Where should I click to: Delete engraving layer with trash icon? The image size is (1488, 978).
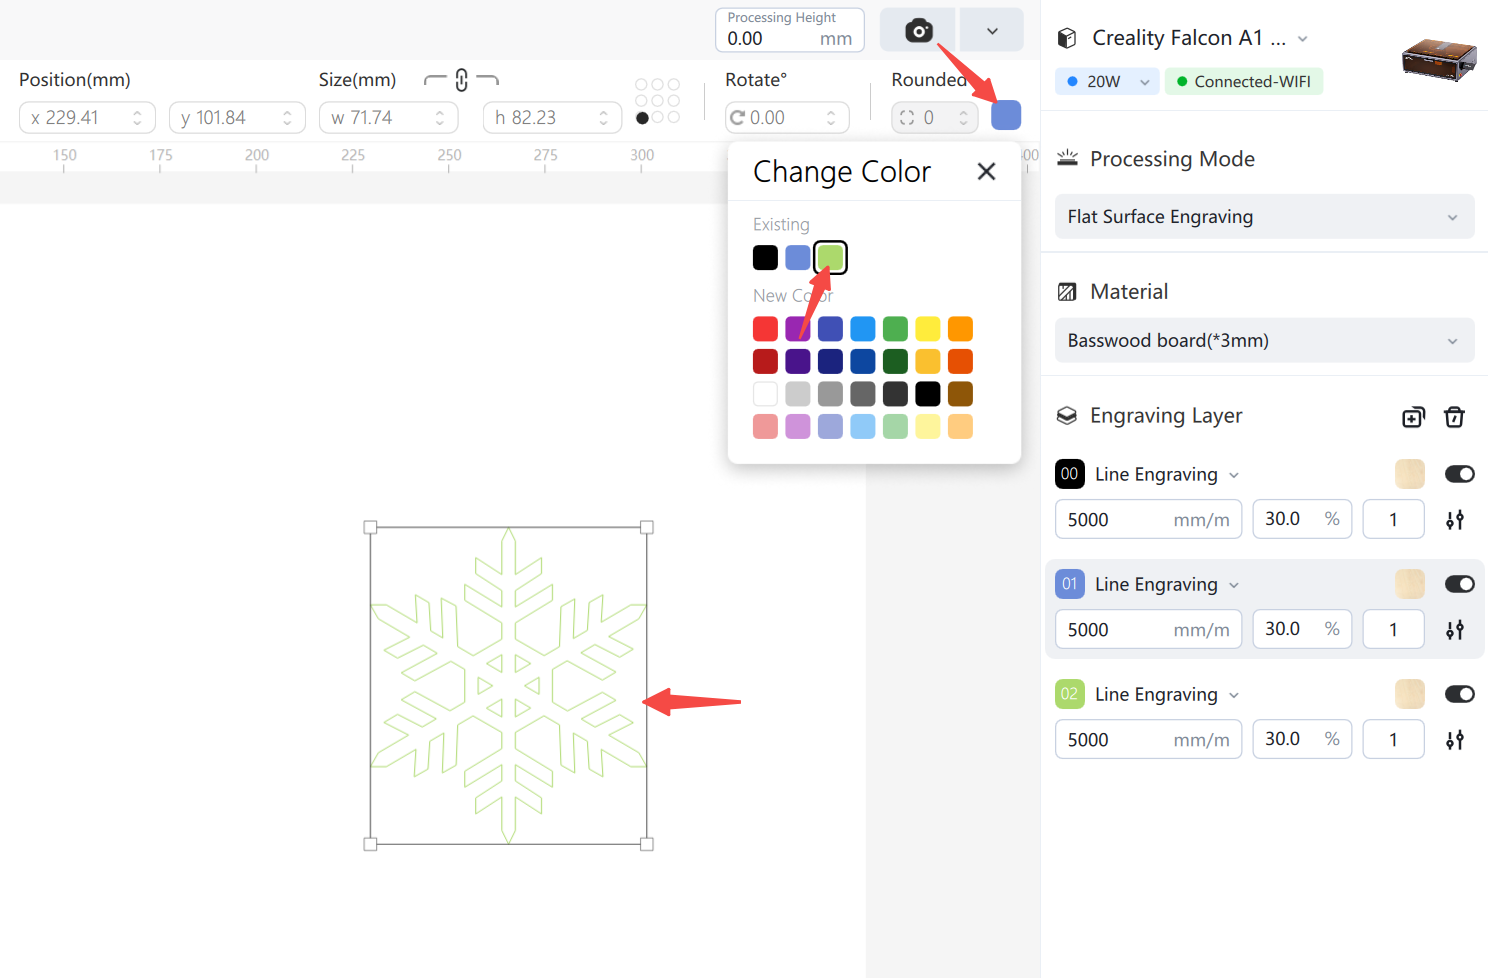(x=1455, y=416)
